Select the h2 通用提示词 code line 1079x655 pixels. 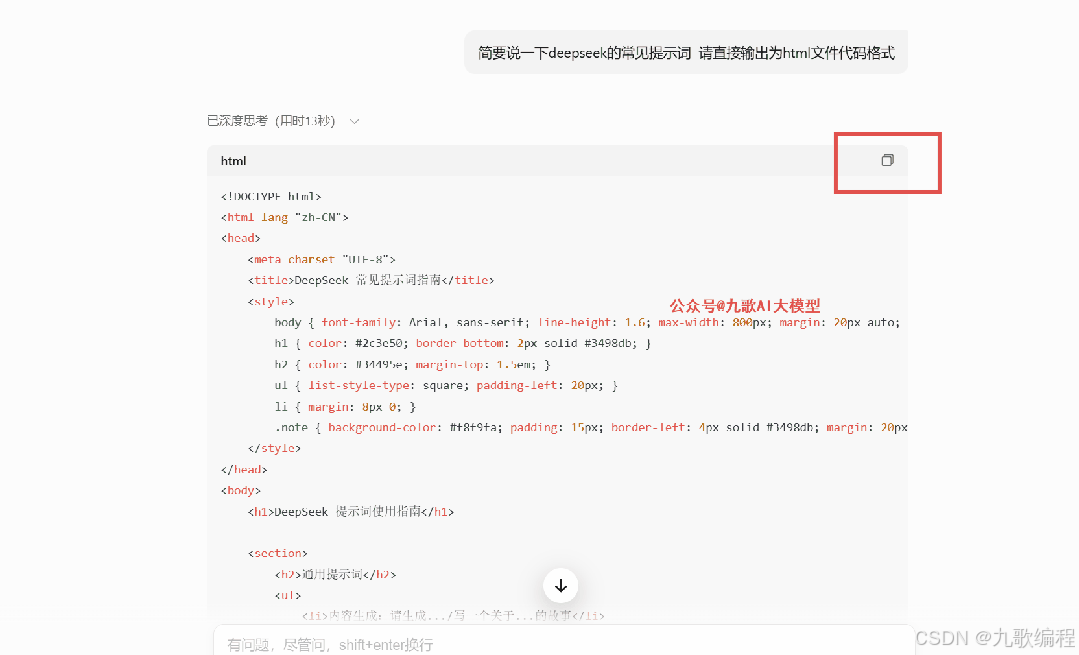coord(335,575)
